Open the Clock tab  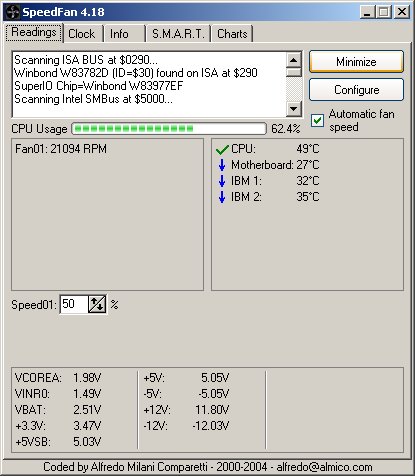pos(82,34)
